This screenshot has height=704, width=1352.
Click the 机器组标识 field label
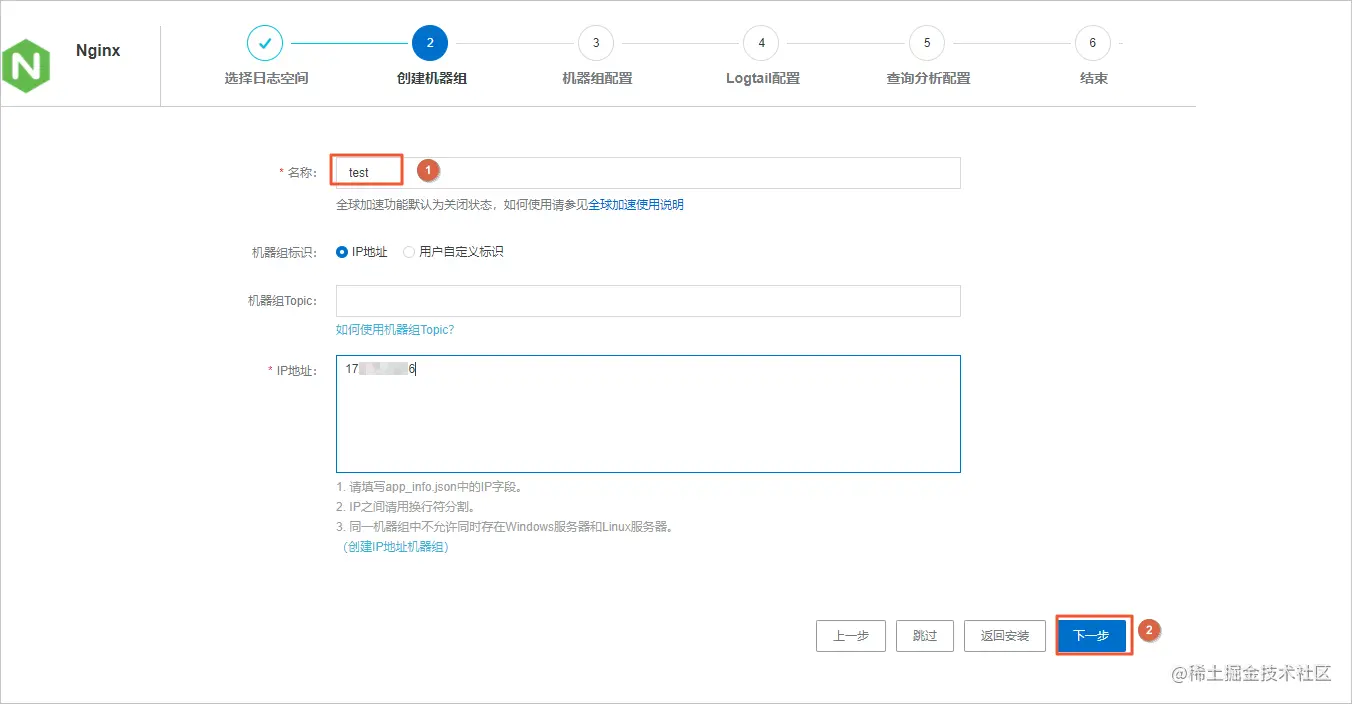284,252
